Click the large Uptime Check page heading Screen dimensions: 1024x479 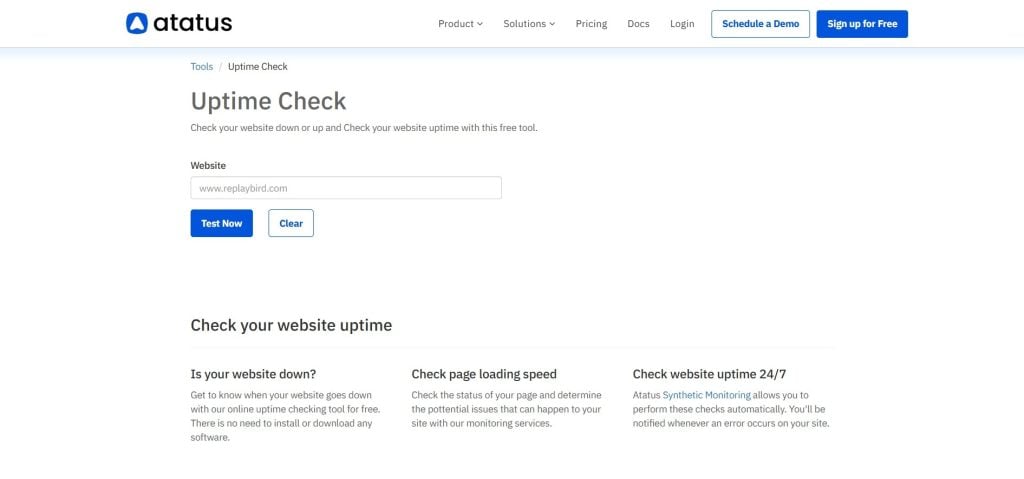pos(268,101)
